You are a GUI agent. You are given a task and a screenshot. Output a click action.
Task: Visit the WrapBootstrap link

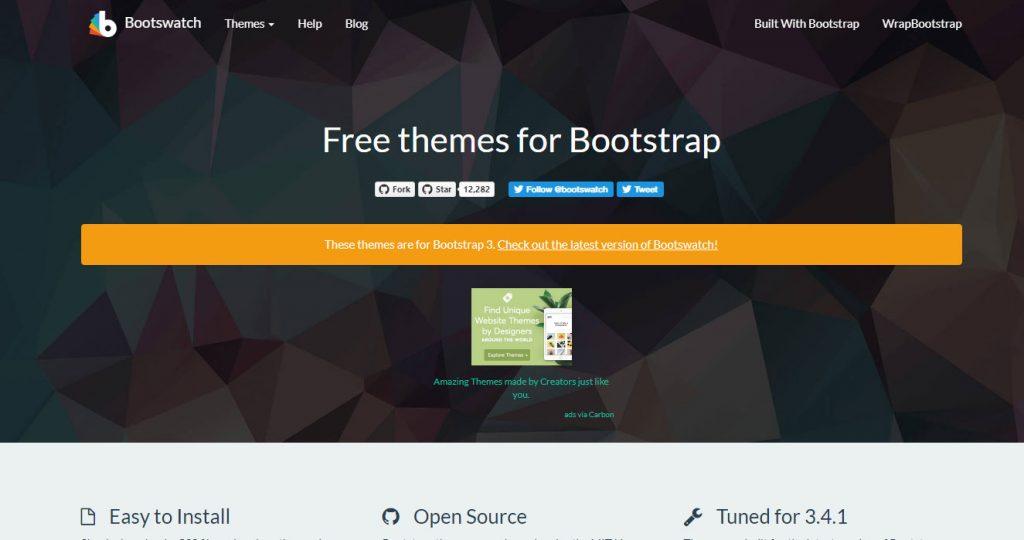point(921,24)
